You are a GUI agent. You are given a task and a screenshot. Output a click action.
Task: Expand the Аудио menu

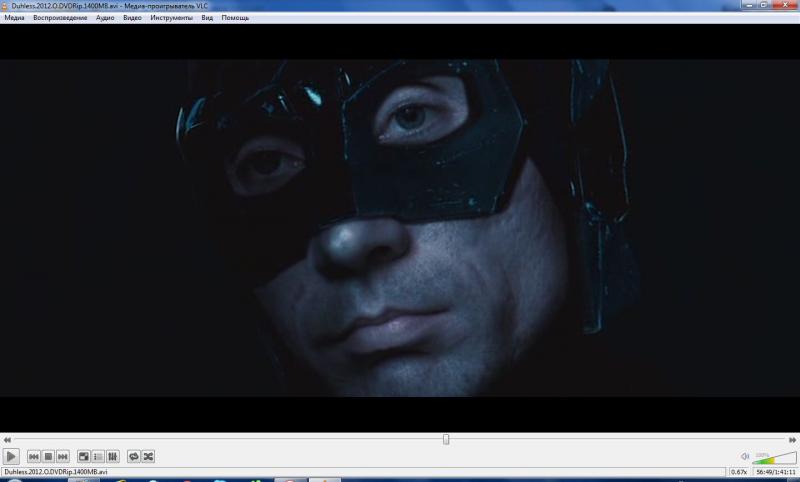(105, 18)
